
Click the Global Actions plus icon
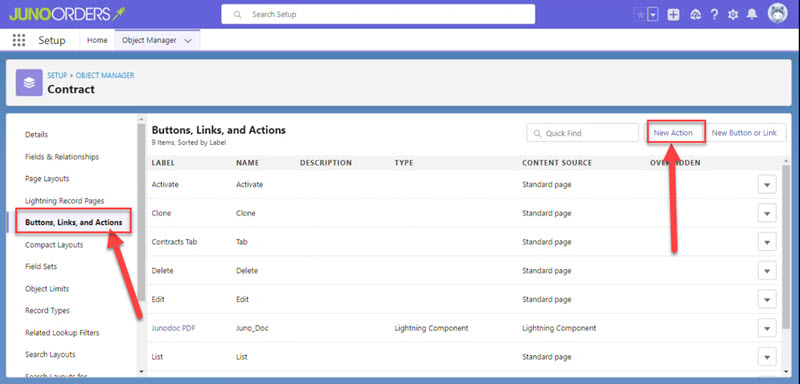tap(673, 15)
